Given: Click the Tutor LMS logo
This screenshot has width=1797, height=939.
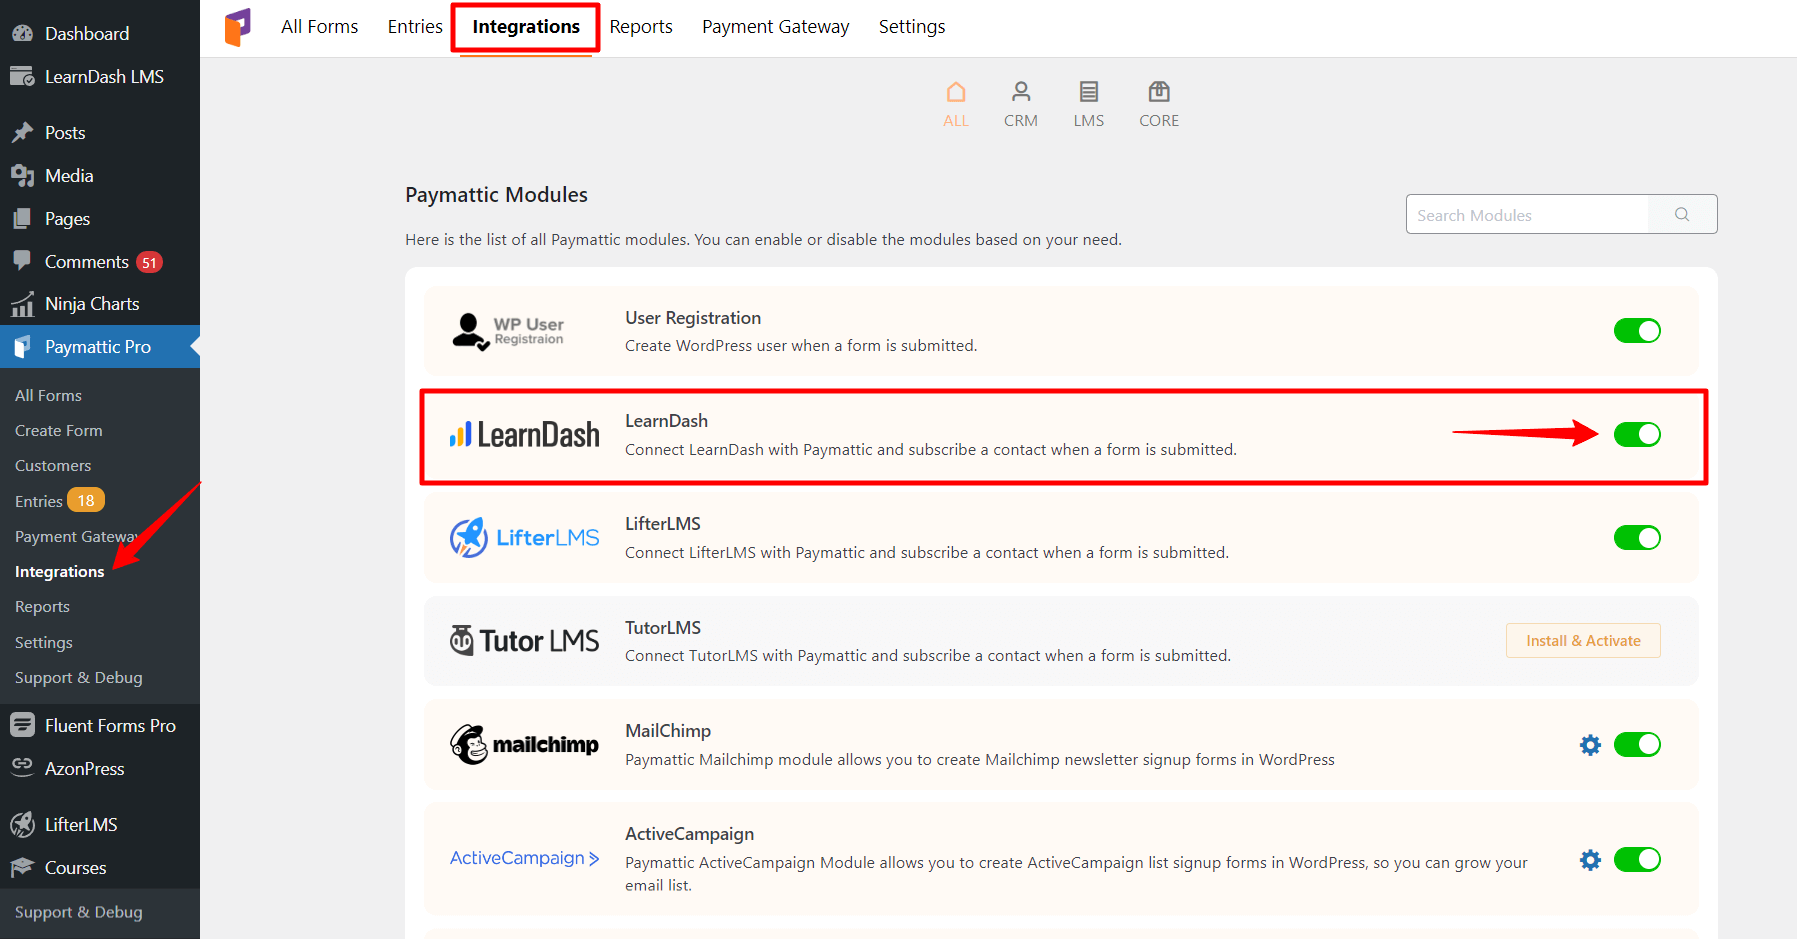Looking at the screenshot, I should point(524,641).
